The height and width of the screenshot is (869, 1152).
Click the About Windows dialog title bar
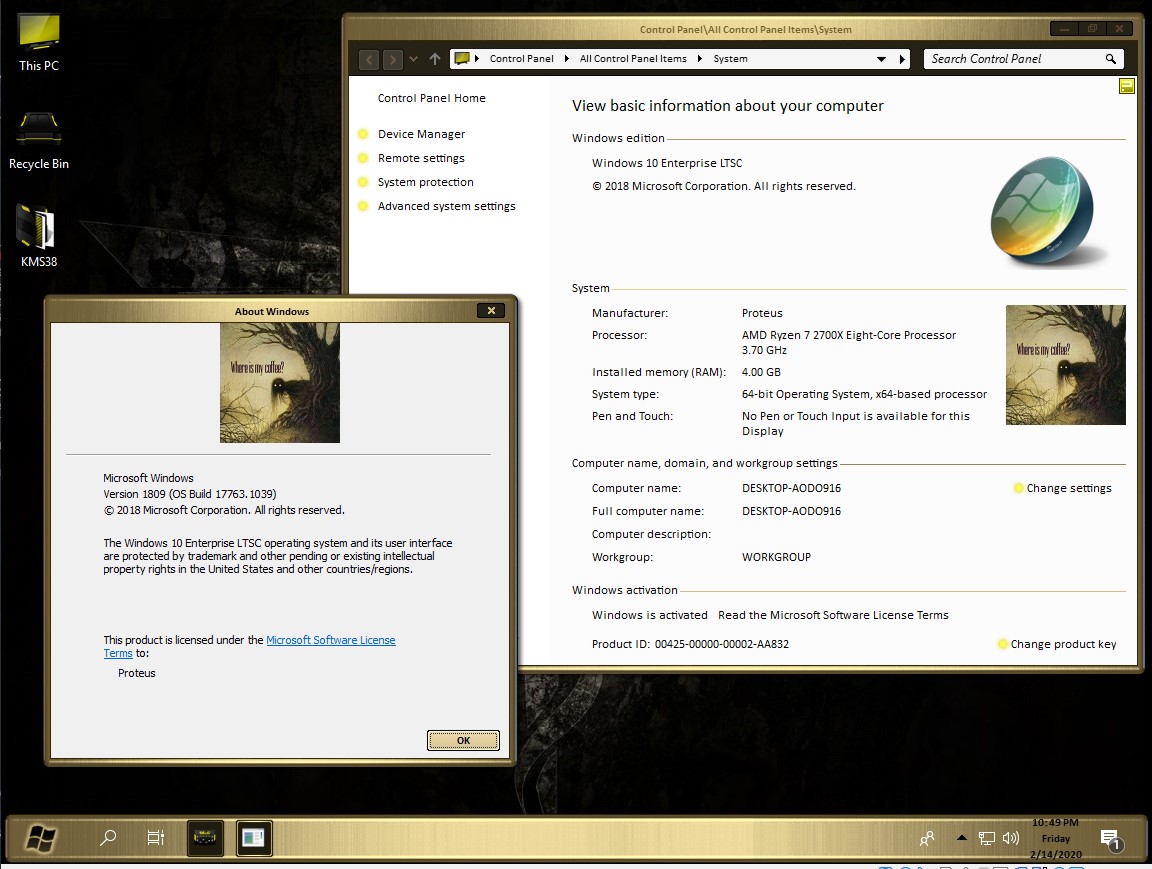[272, 311]
